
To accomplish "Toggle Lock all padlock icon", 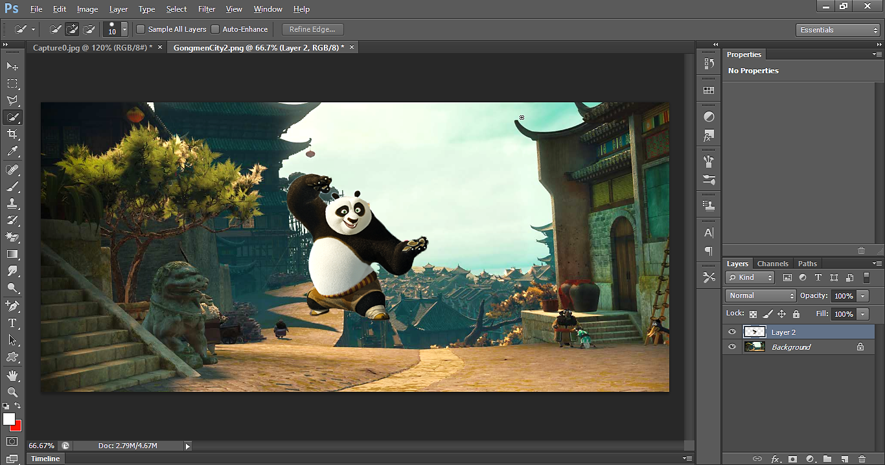I will pyautogui.click(x=796, y=314).
